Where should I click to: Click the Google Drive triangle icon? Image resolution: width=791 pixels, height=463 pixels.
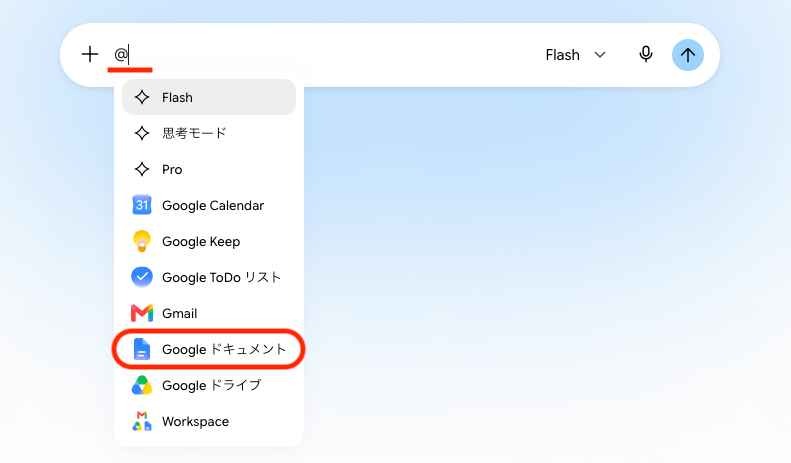click(142, 385)
